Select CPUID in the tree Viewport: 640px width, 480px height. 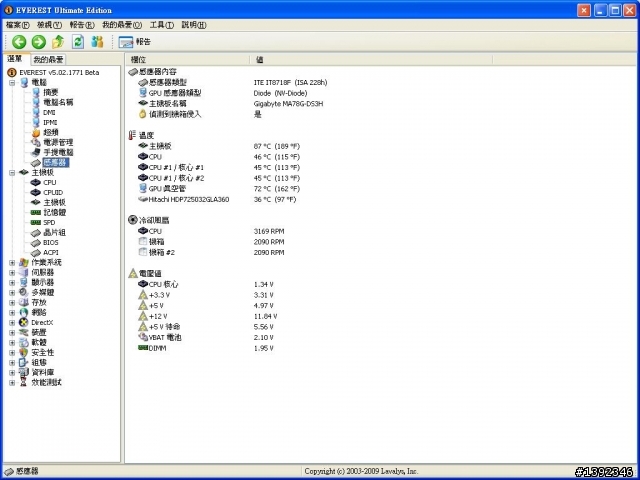pyautogui.click(x=53, y=193)
